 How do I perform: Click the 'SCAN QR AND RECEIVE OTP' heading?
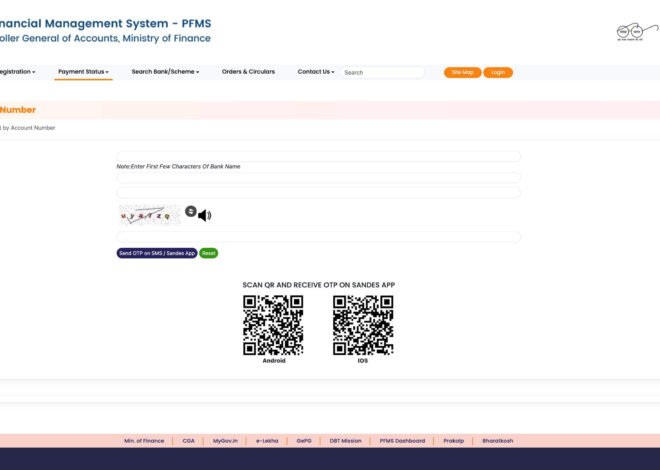[319, 285]
